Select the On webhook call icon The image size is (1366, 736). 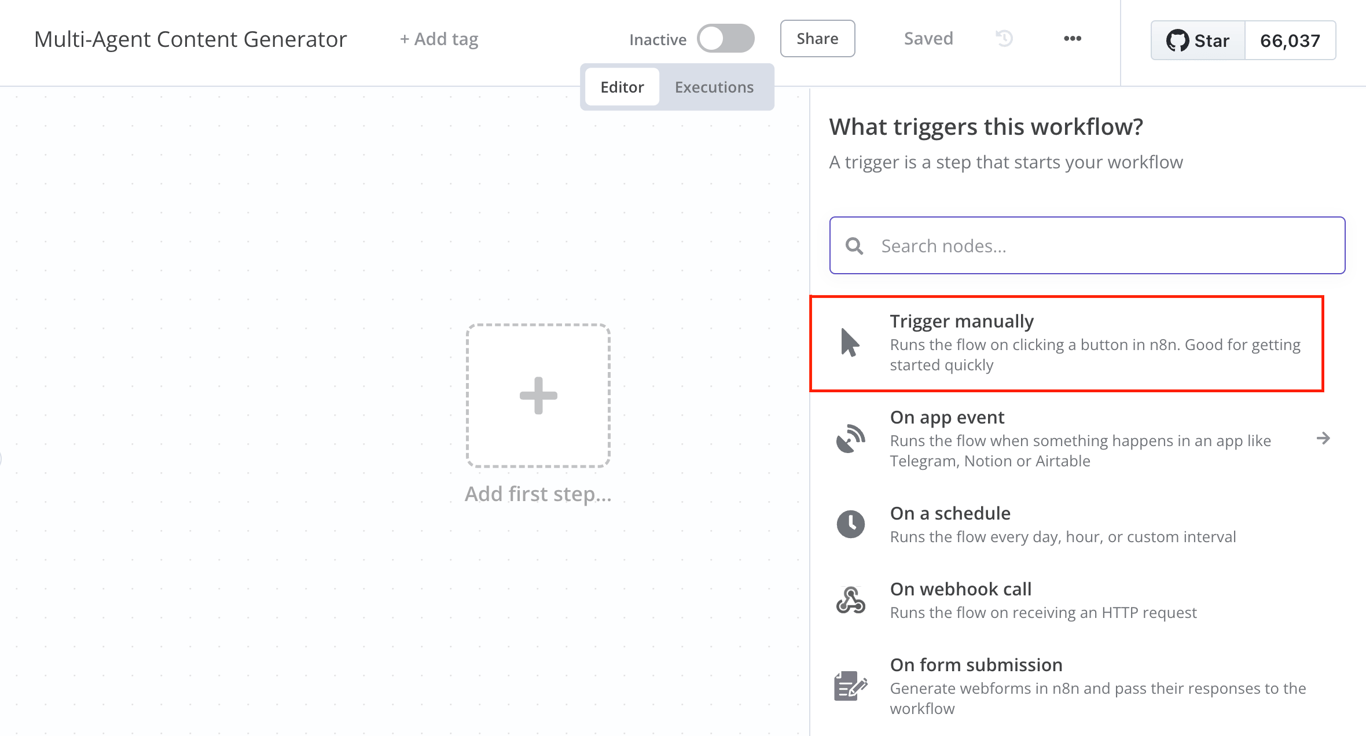pos(850,599)
